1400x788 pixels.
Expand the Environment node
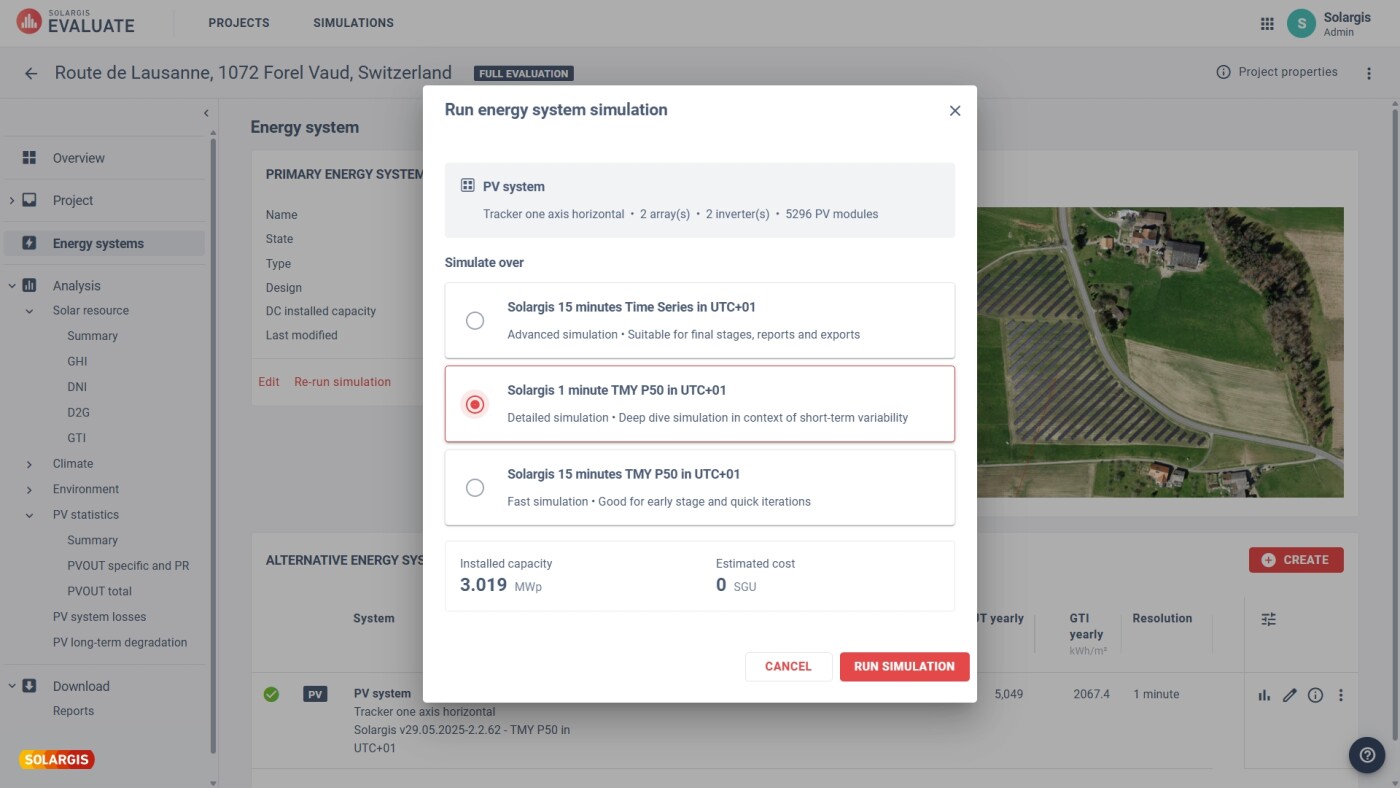pyautogui.click(x=30, y=490)
